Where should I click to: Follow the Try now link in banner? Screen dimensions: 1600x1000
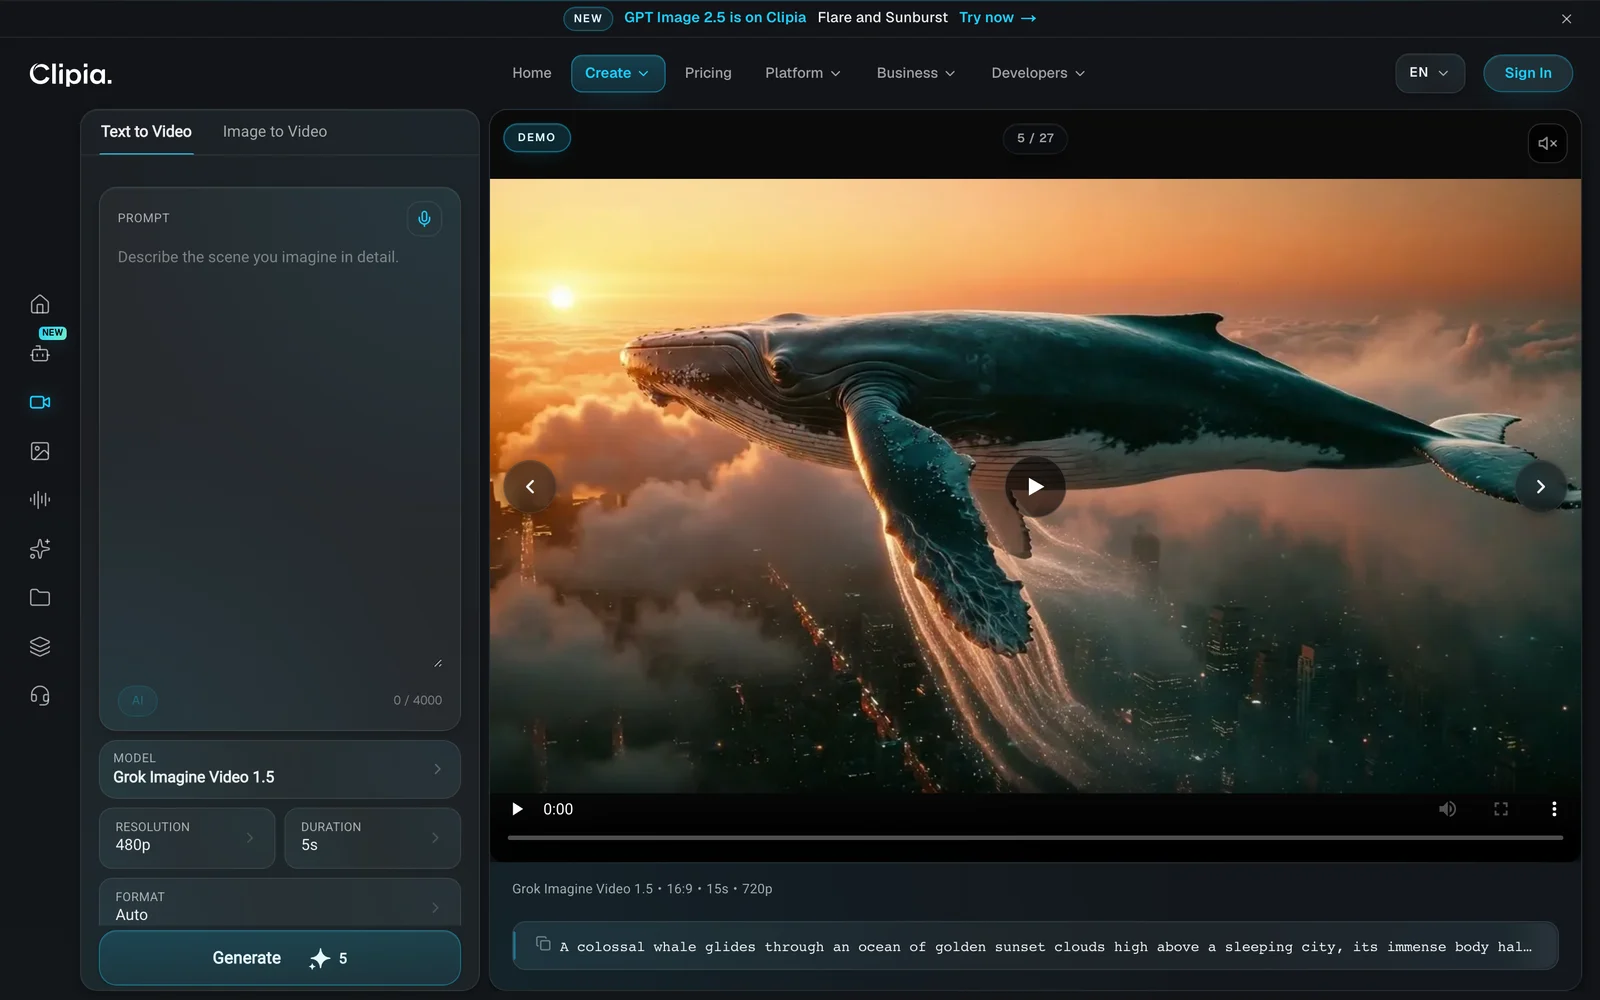click(997, 18)
